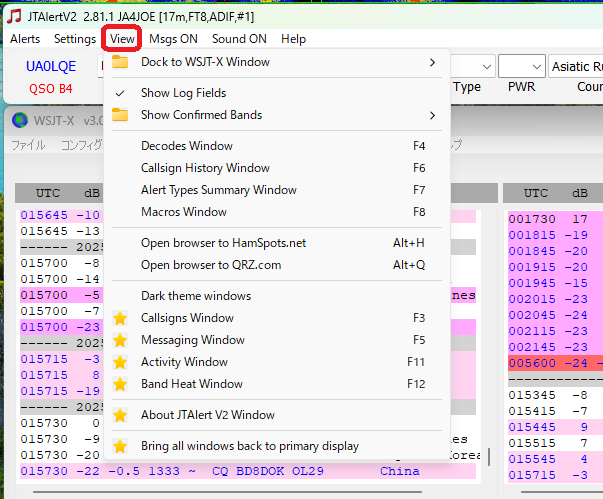Click the star icon next to Messaging Window
The height and width of the screenshot is (499, 603).
(x=120, y=340)
